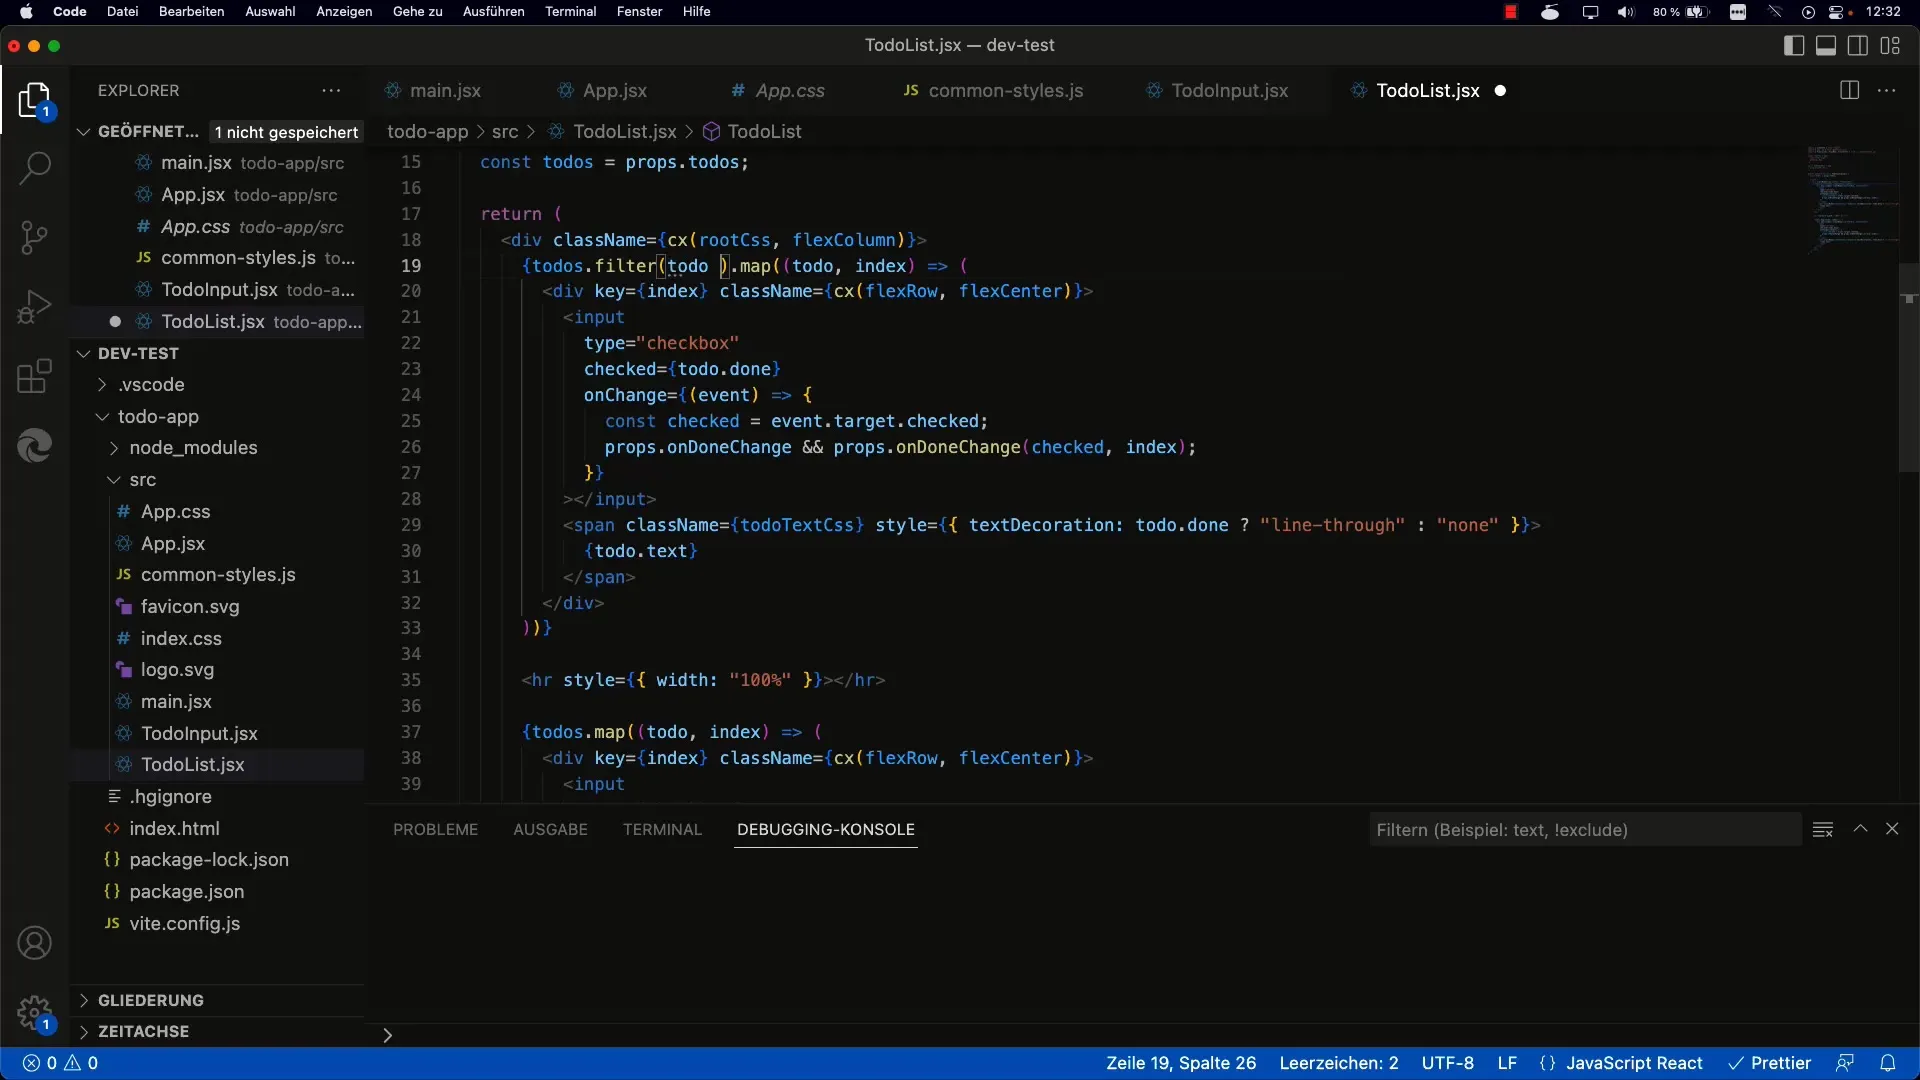Screen dimensions: 1920x1080
Task: Open the Search view in activity bar
Action: pos(34,167)
